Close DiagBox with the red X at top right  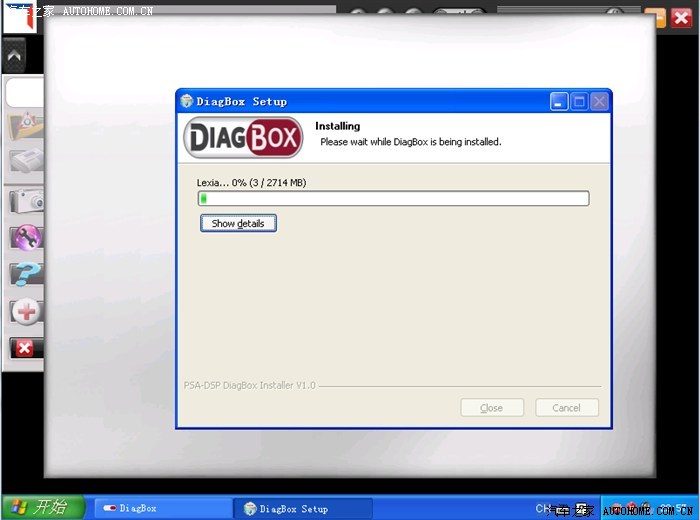point(682,17)
